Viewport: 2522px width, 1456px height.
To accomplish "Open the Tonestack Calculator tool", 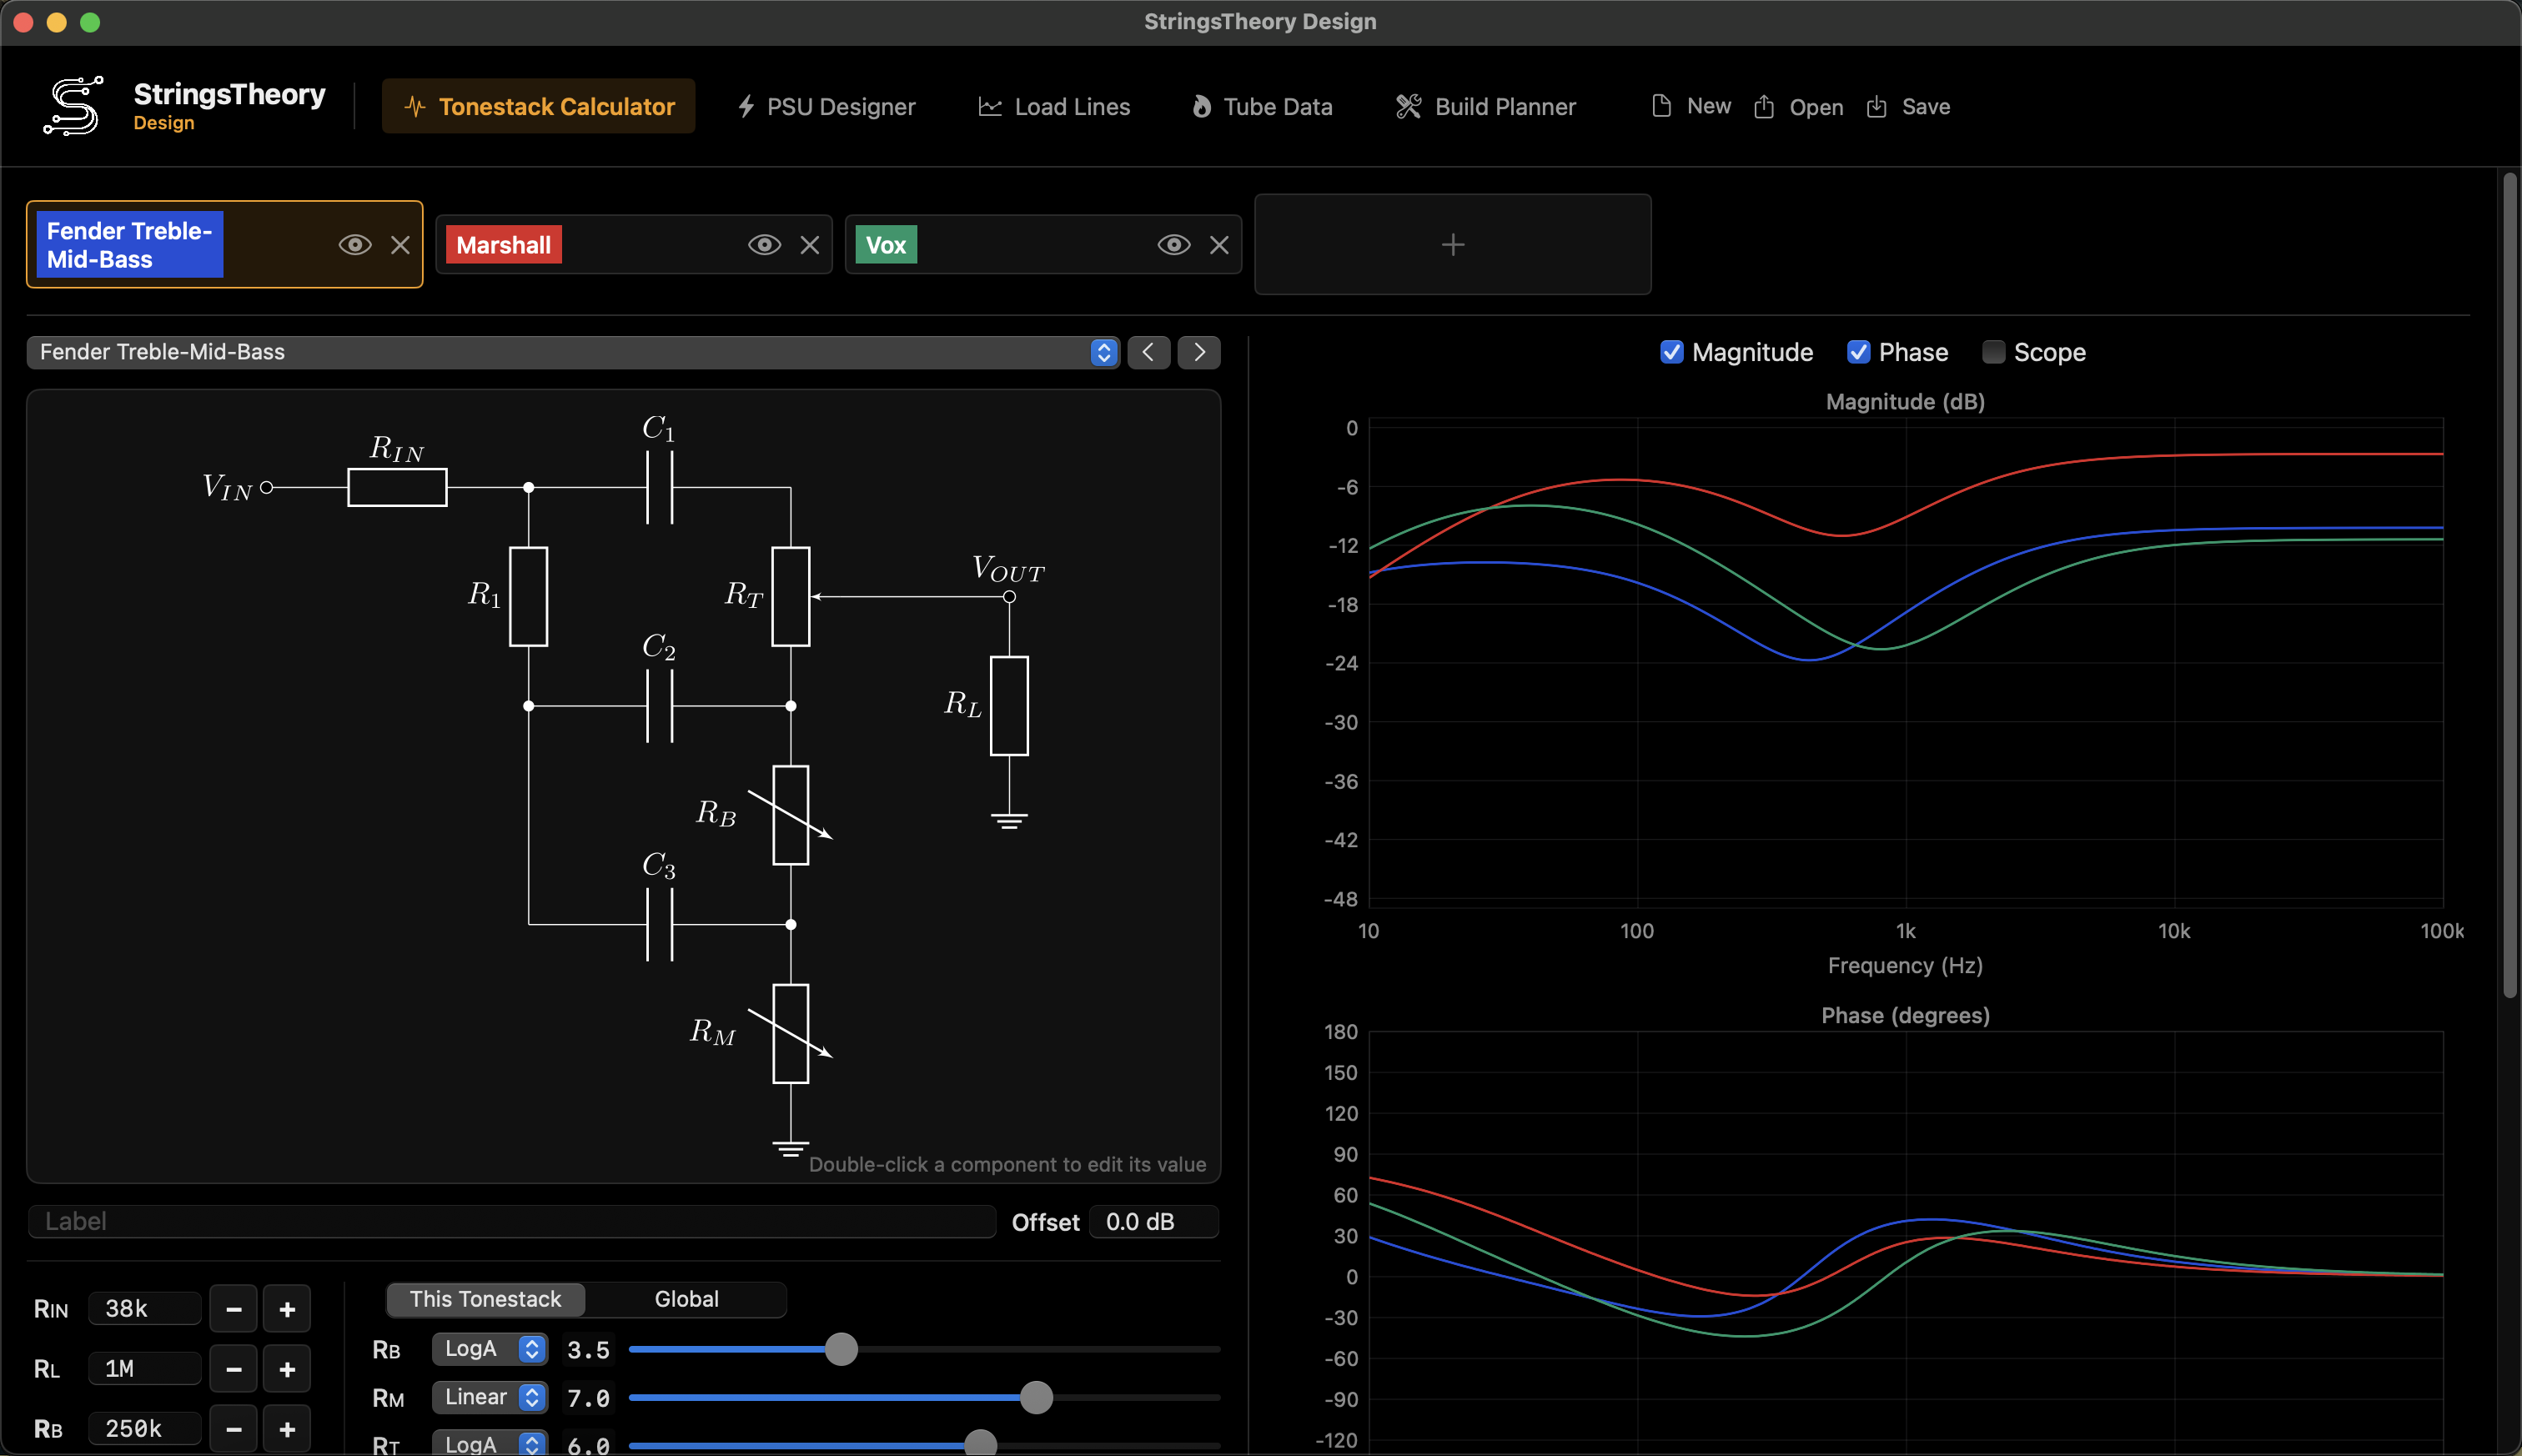I will [537, 106].
